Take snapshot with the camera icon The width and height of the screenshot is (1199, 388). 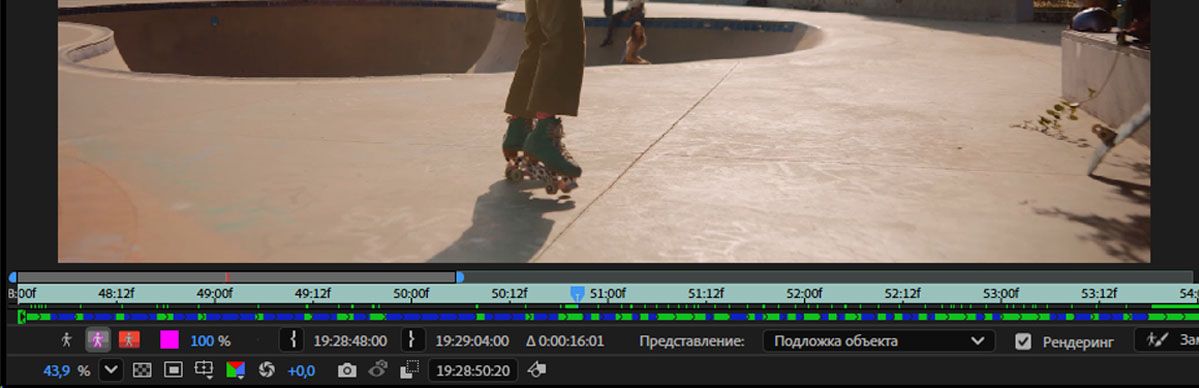(x=347, y=370)
